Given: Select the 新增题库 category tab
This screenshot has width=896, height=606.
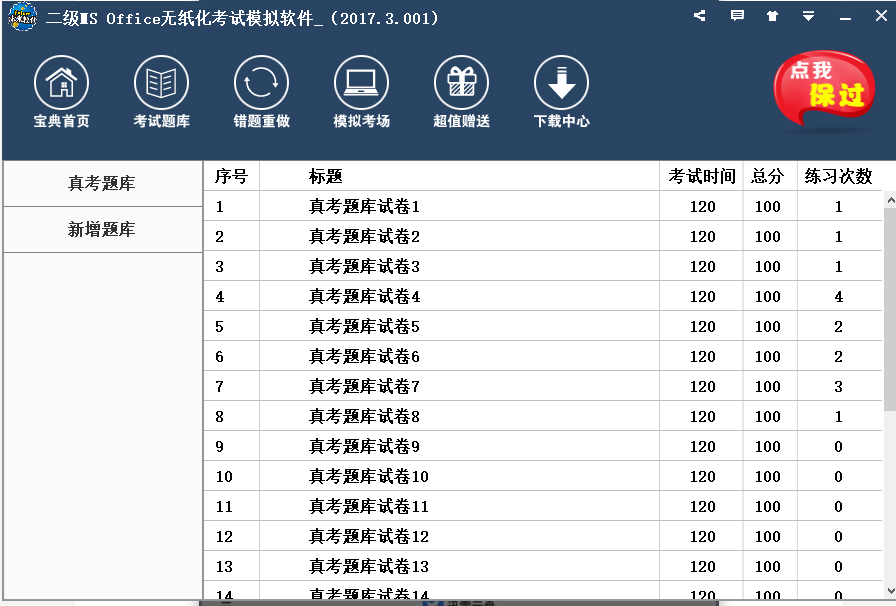Looking at the screenshot, I should (x=102, y=230).
